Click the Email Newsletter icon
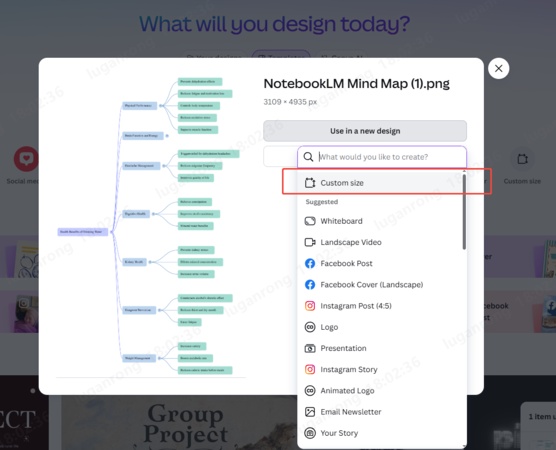The height and width of the screenshot is (450, 556). (x=310, y=412)
